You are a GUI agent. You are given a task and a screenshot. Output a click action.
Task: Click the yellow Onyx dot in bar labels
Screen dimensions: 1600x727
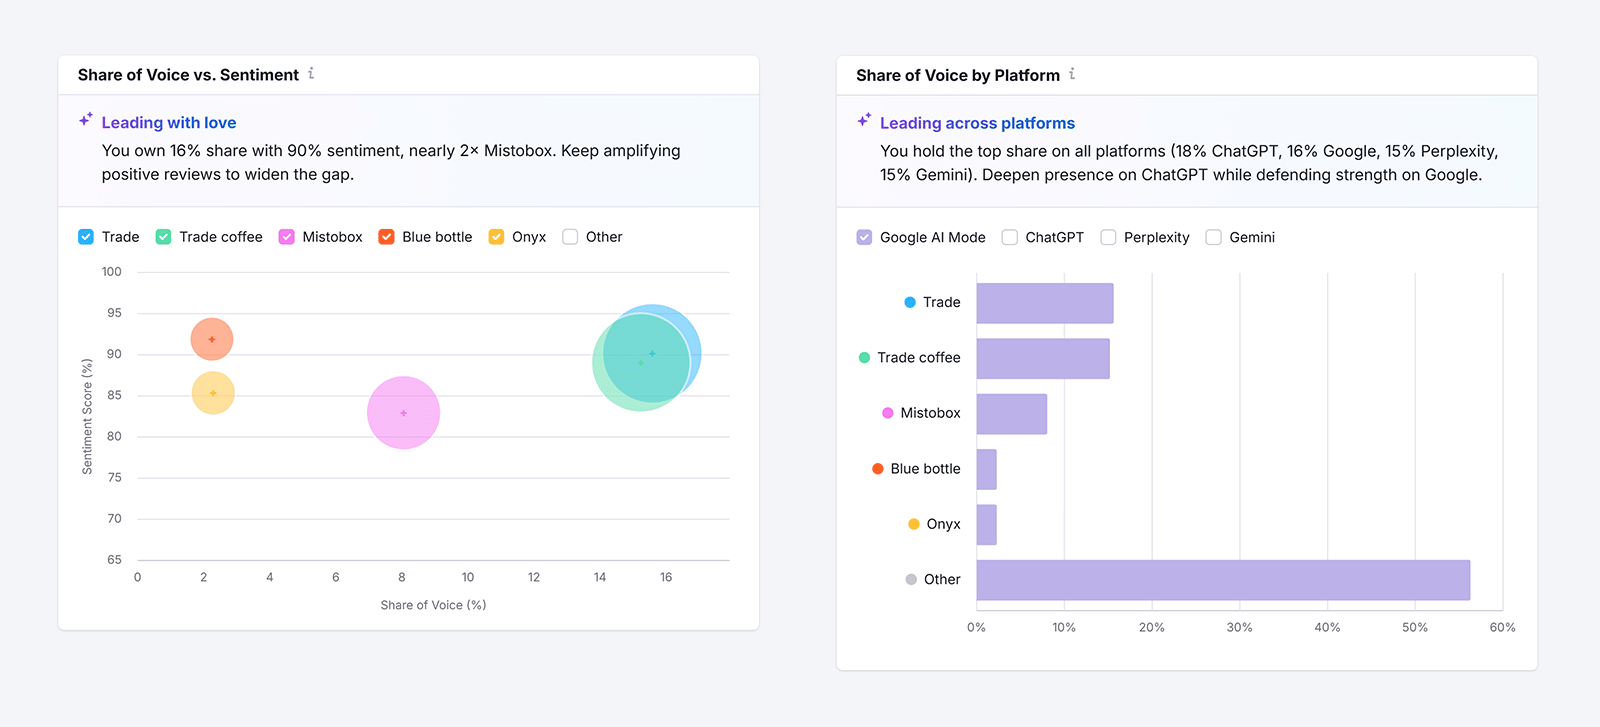(x=914, y=524)
